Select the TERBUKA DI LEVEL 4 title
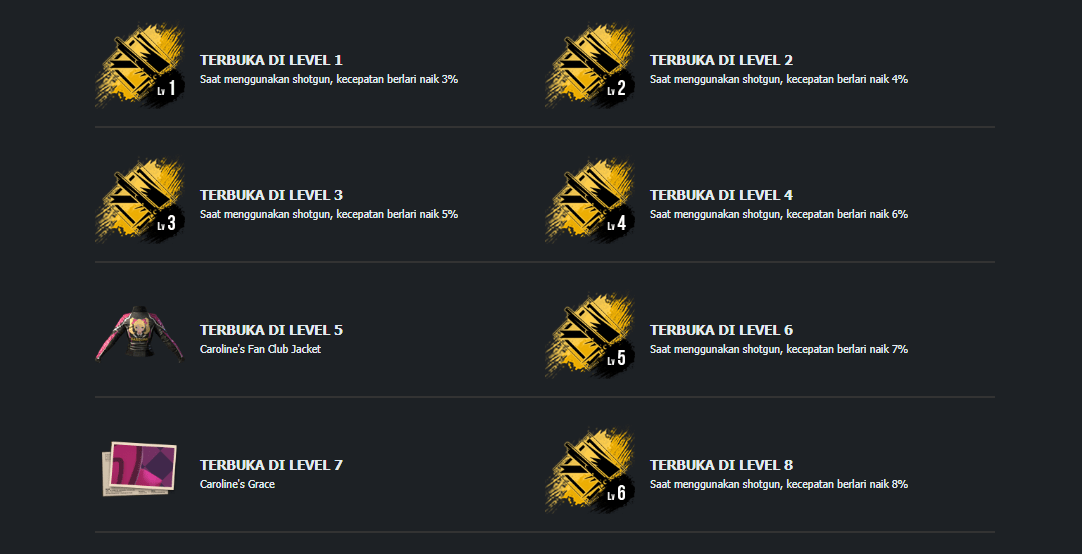 [x=721, y=195]
